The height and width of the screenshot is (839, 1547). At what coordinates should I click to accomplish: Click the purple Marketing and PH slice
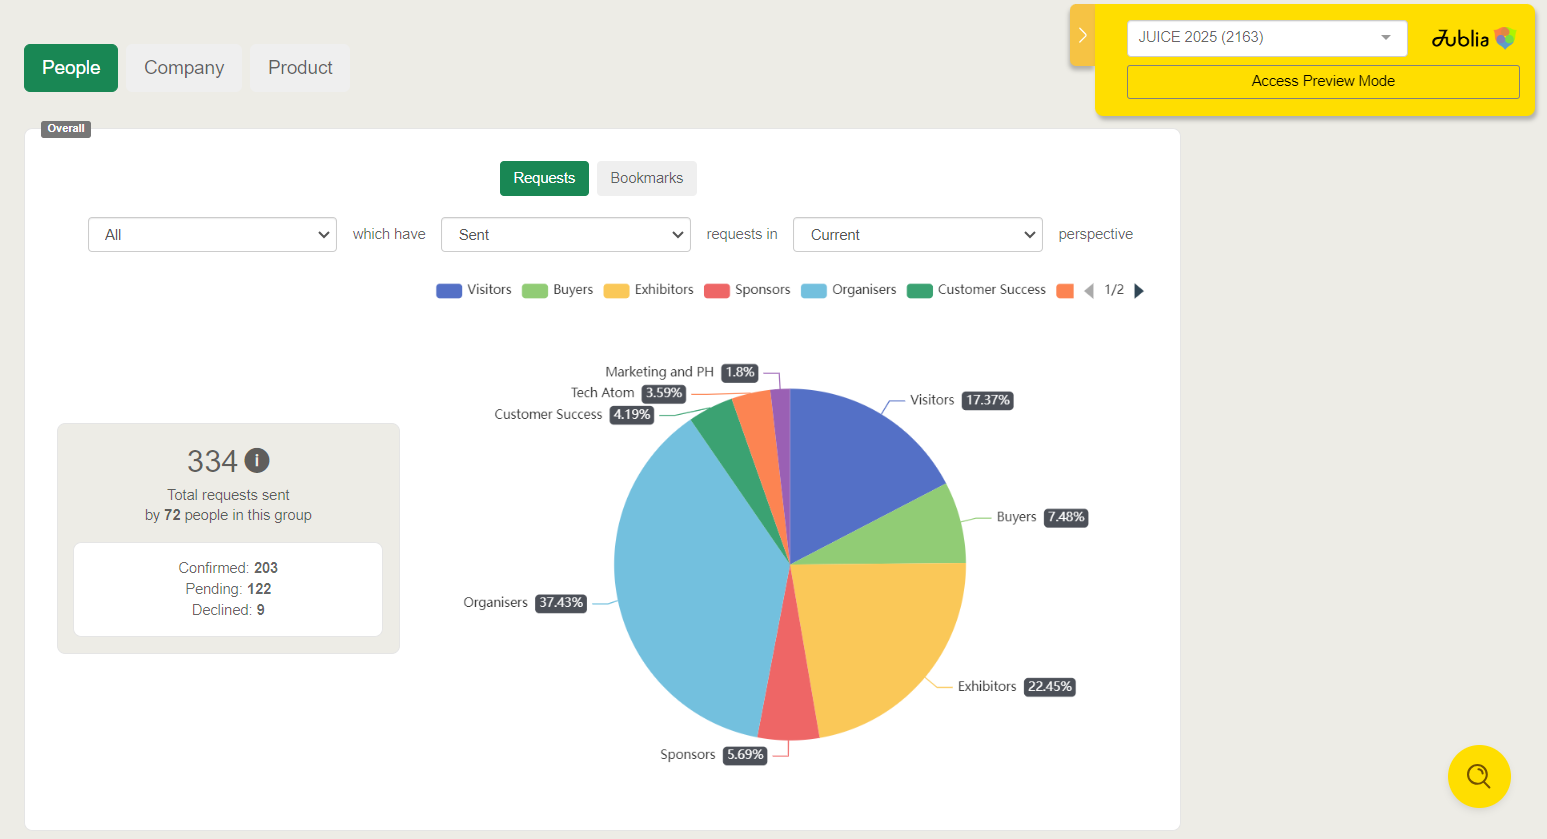(782, 440)
